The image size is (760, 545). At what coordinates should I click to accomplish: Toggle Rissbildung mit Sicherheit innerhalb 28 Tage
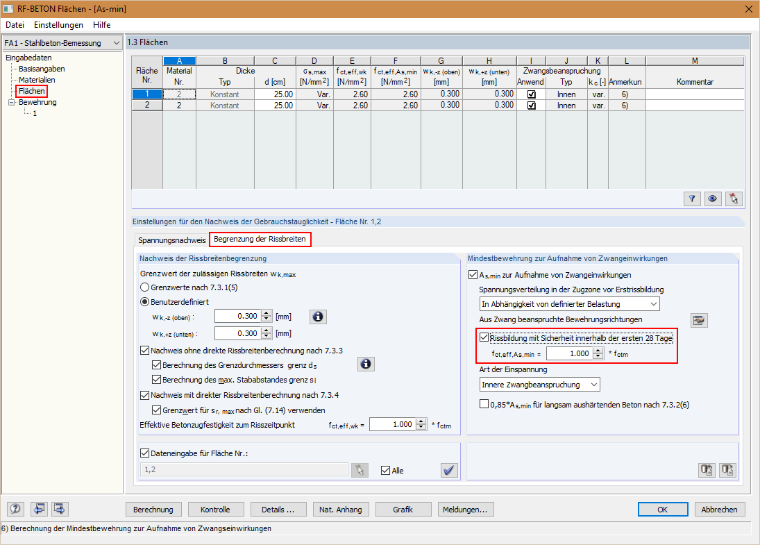tap(484, 337)
